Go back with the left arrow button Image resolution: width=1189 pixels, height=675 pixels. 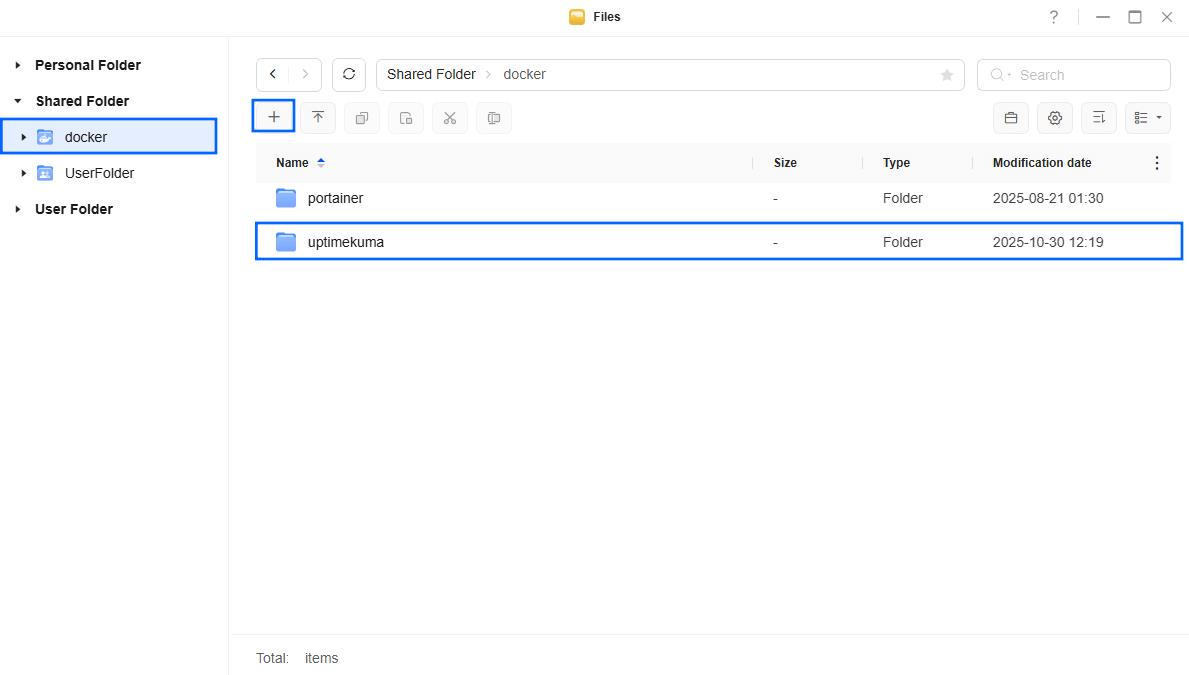click(x=273, y=75)
